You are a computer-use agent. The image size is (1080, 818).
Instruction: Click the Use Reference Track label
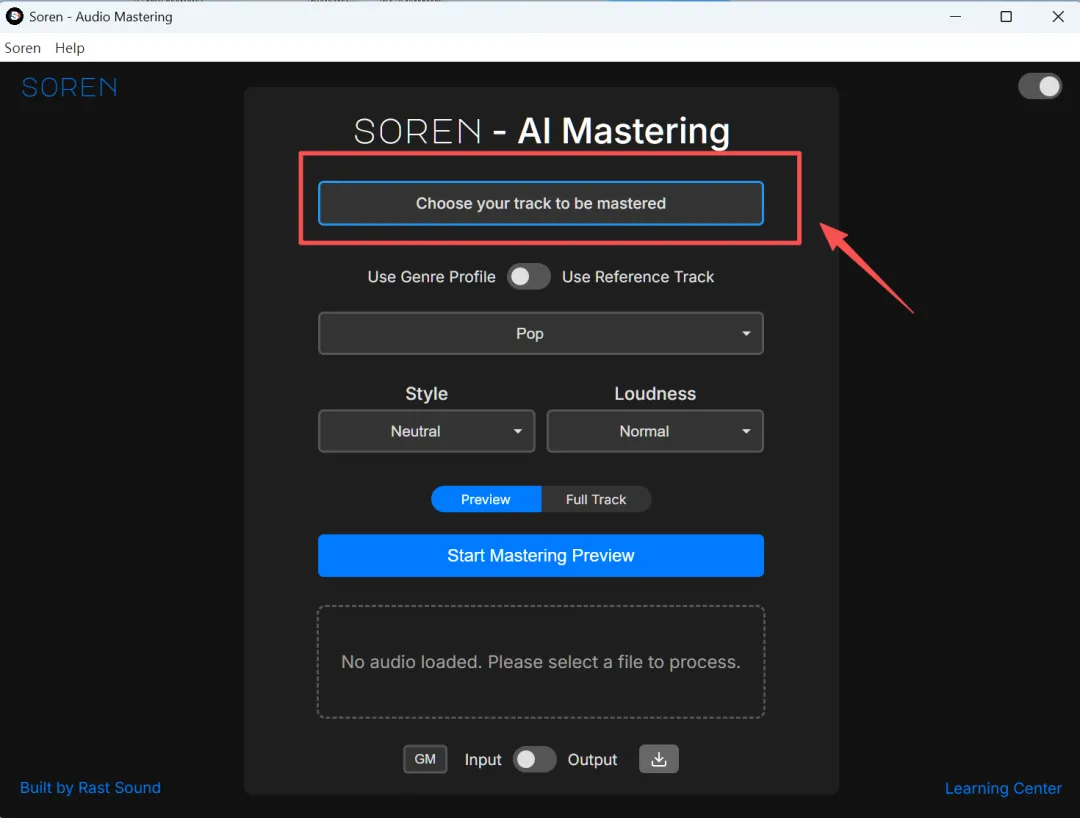(638, 276)
